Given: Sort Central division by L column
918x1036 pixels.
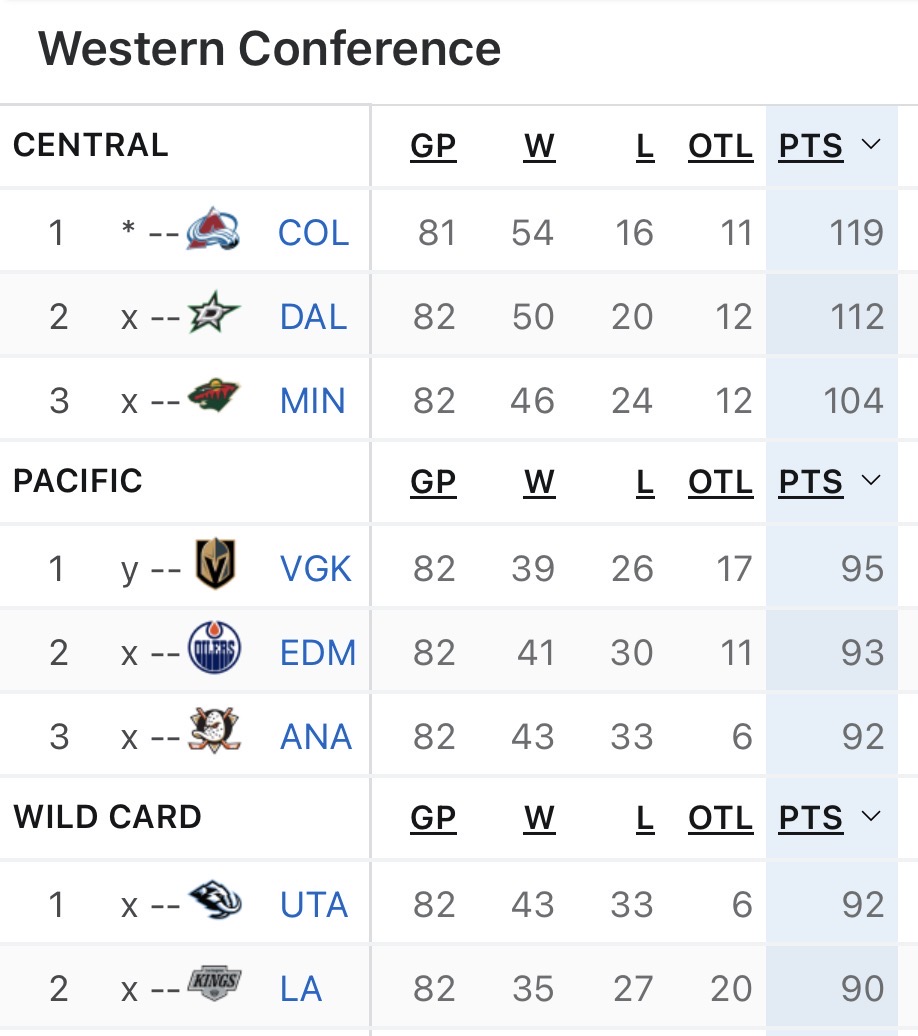Looking at the screenshot, I should coord(645,147).
